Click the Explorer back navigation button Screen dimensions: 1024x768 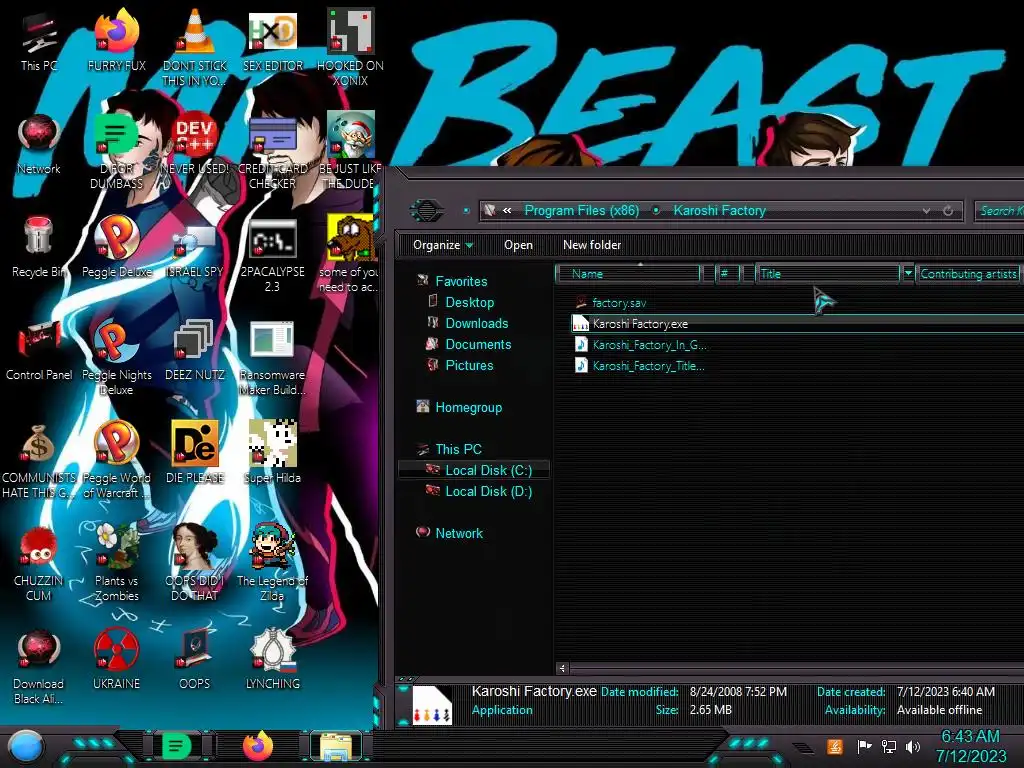426,210
